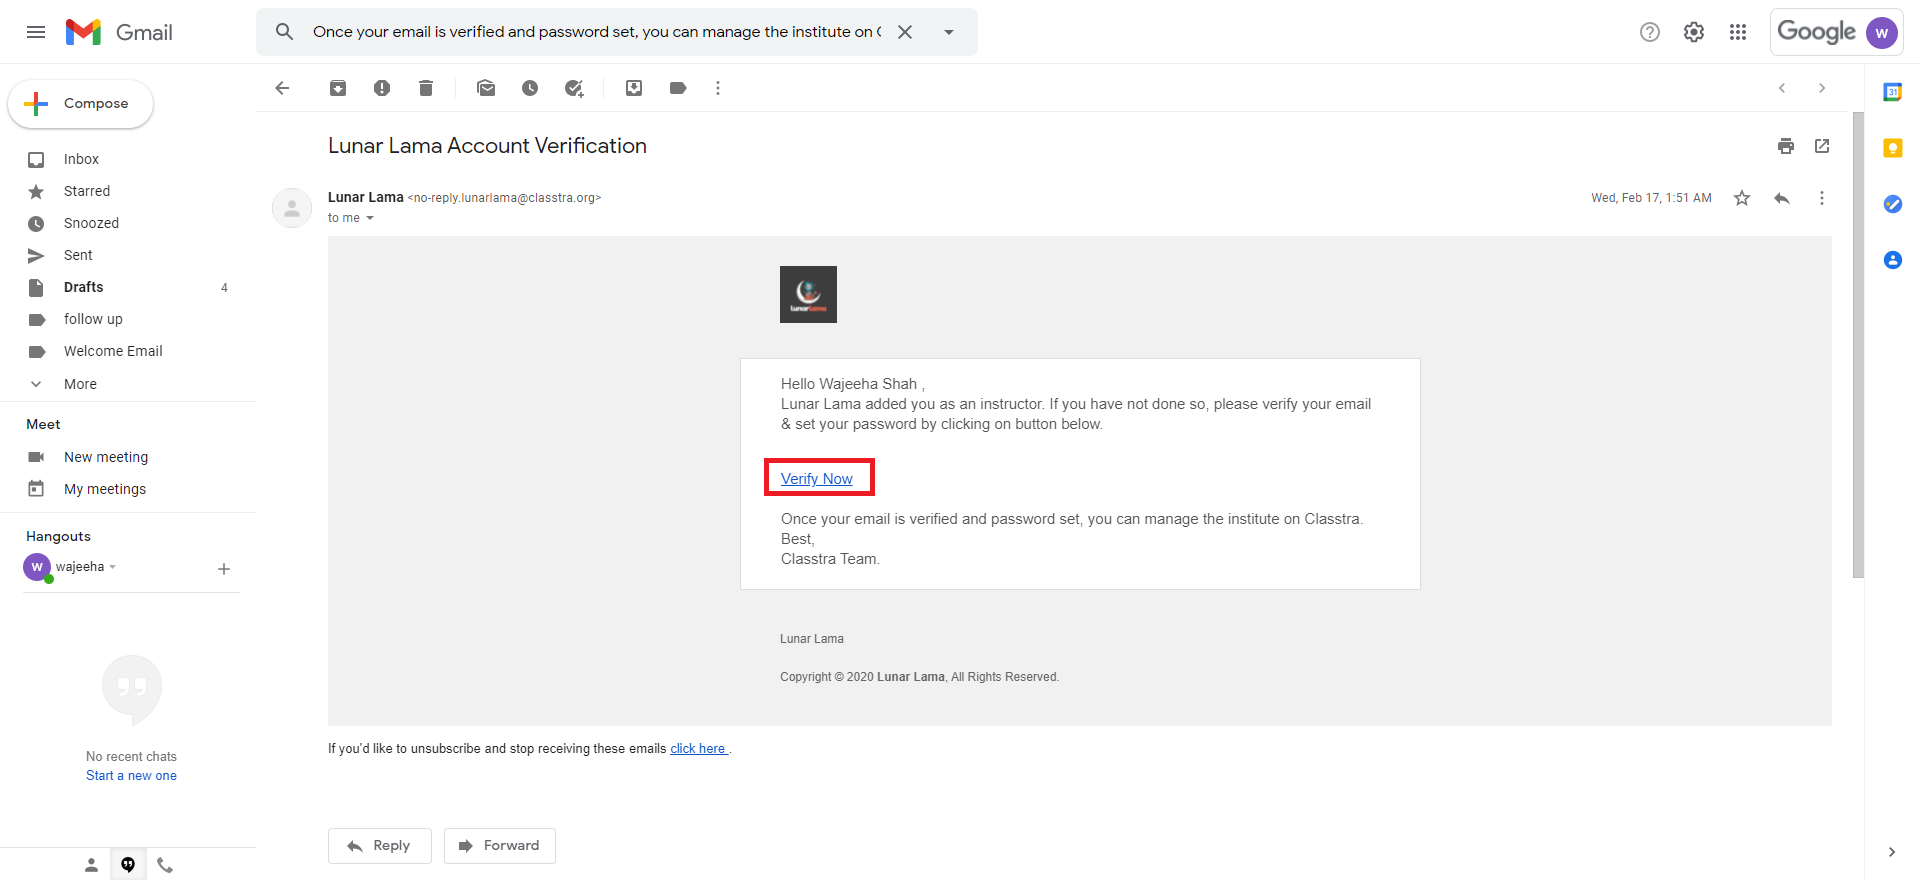Expand wajeeha Hangouts status dropdown
This screenshot has height=880, width=1920.
click(x=113, y=567)
